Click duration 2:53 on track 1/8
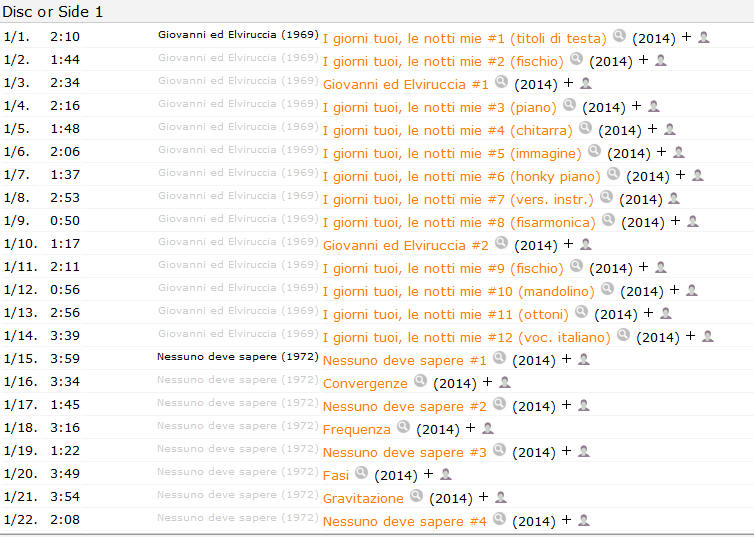 click(65, 198)
